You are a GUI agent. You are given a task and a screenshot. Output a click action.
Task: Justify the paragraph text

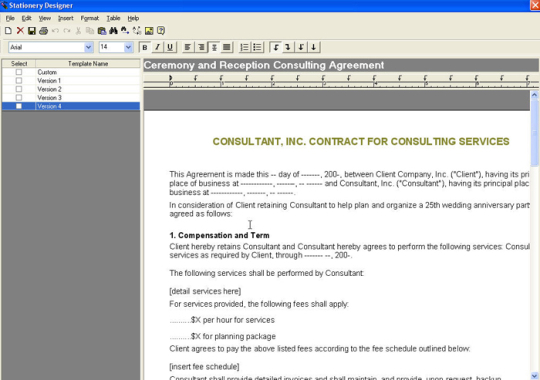pyautogui.click(x=227, y=47)
